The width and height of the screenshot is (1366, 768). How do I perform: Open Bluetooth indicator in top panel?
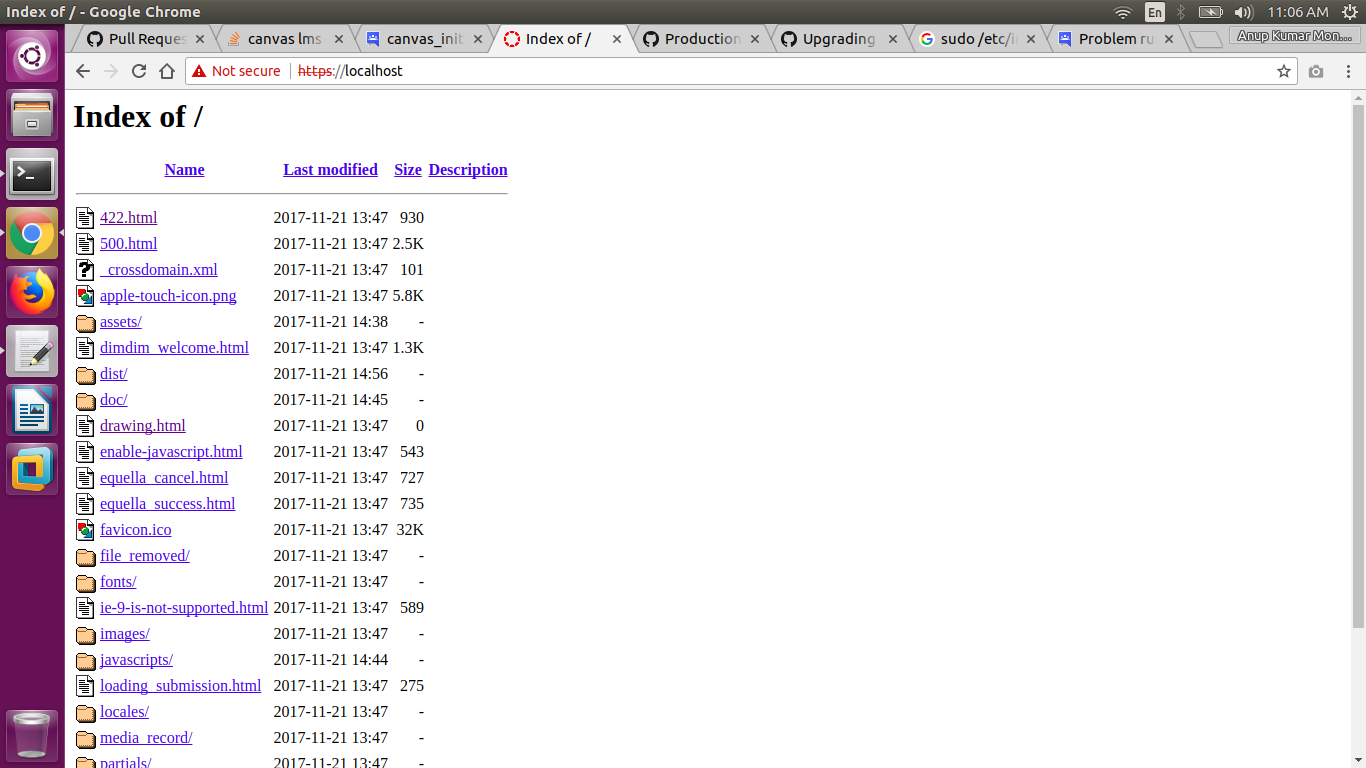(1180, 12)
